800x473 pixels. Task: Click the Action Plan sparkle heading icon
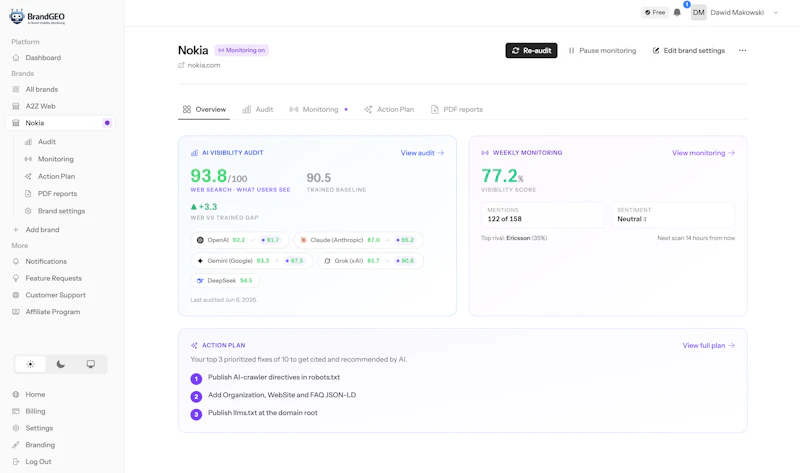pos(194,345)
